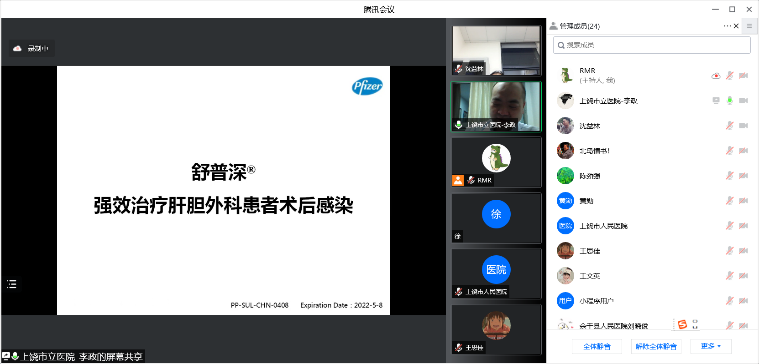This screenshot has height=364, width=759.
Task: Click the 解除全体静音 unmute all button
Action: (656, 346)
